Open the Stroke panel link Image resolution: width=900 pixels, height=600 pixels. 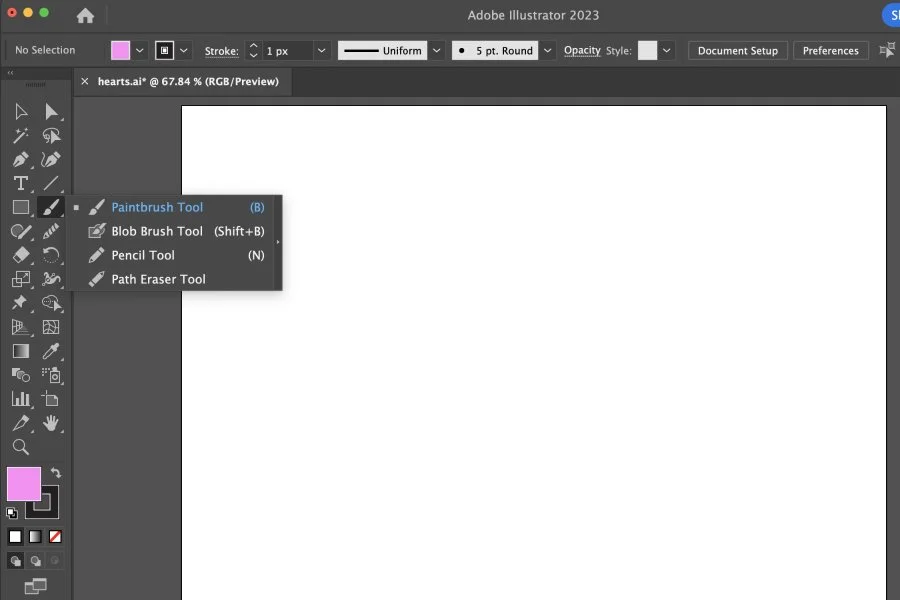(222, 51)
